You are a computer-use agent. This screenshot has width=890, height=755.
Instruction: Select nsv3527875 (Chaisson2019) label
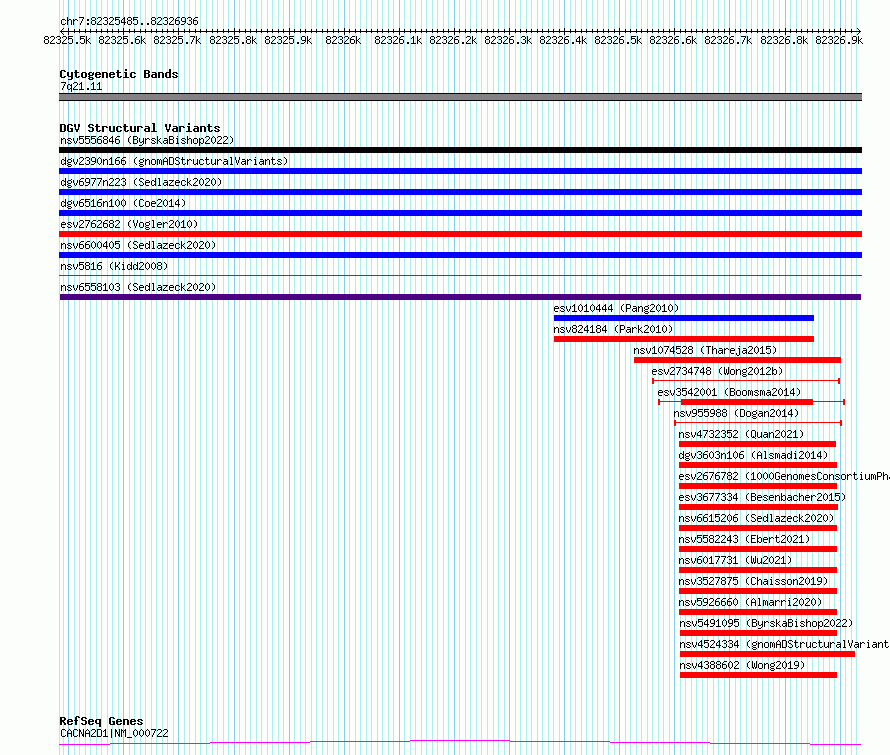click(x=753, y=581)
